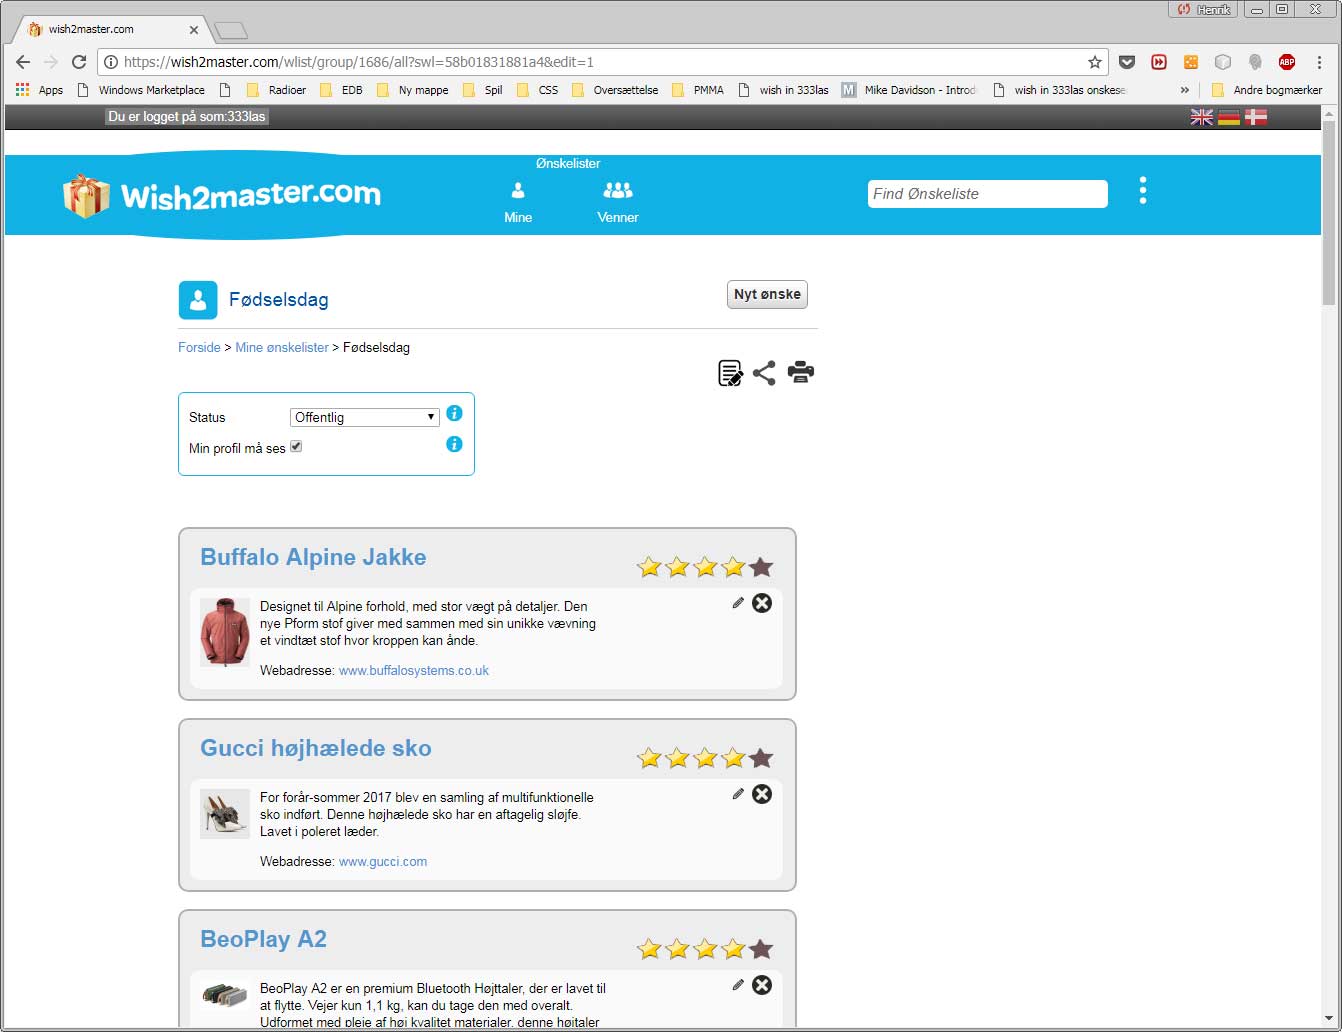Open the edit wish list icon
Screen dimensions: 1342x1032
[x=730, y=373]
